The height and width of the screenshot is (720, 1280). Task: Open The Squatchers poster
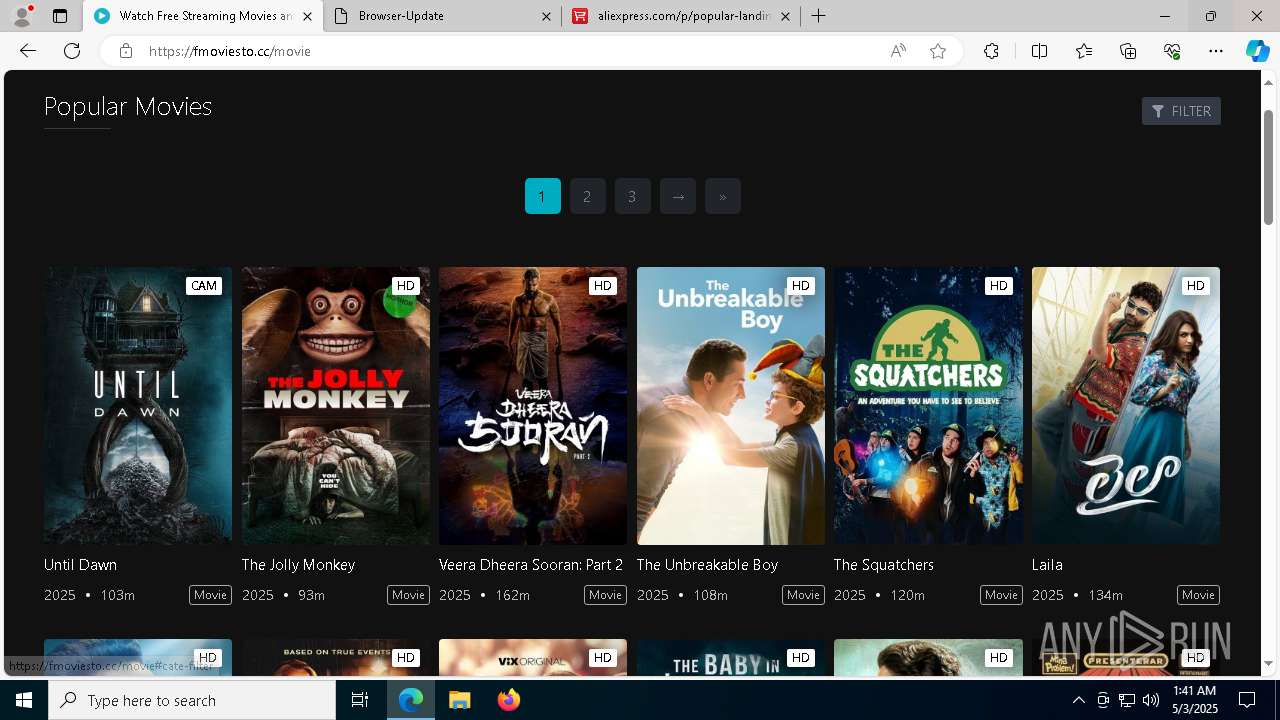pyautogui.click(x=928, y=405)
